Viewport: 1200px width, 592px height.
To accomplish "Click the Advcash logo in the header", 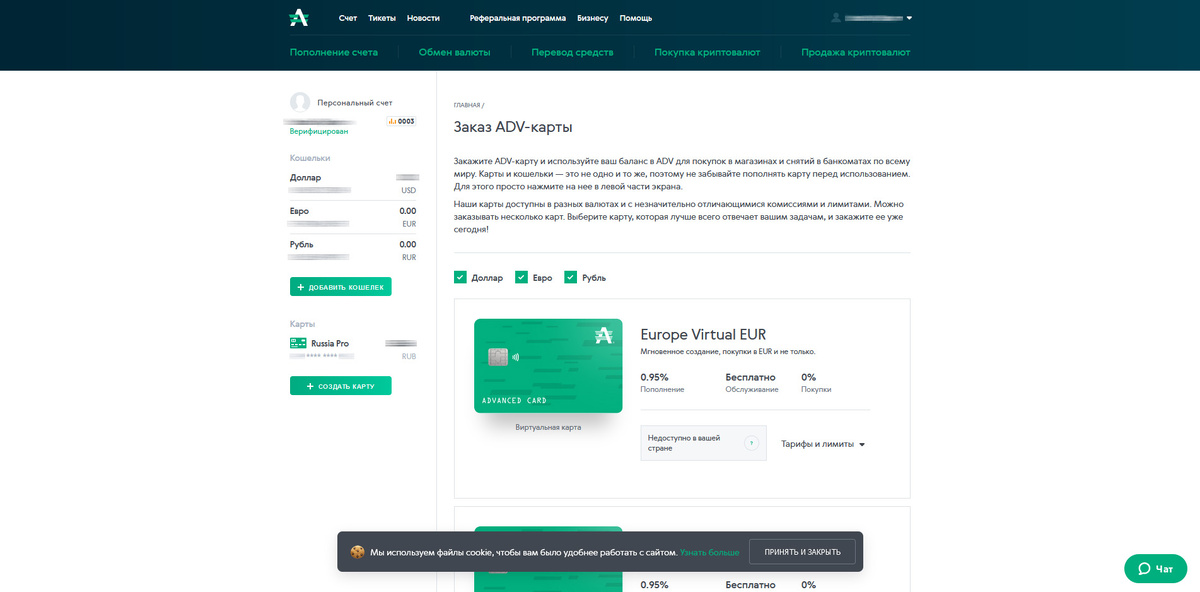I will [299, 18].
